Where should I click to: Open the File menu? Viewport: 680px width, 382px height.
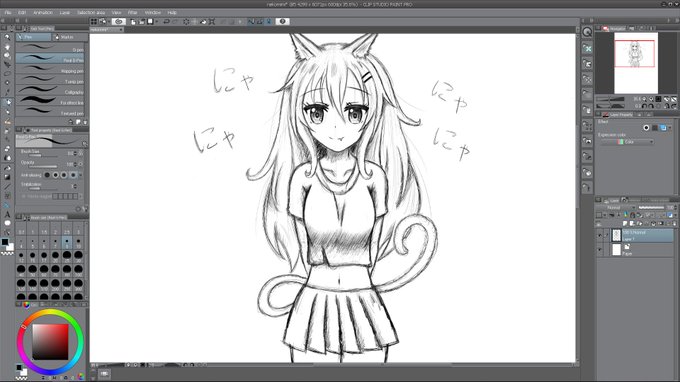[7, 13]
